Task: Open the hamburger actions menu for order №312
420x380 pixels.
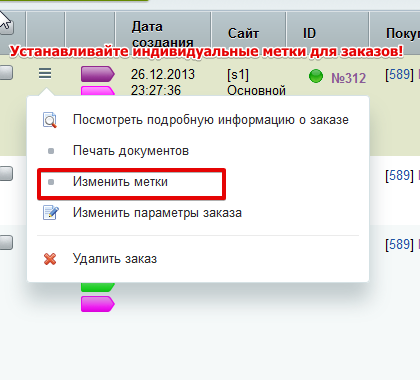Action: click(x=45, y=73)
